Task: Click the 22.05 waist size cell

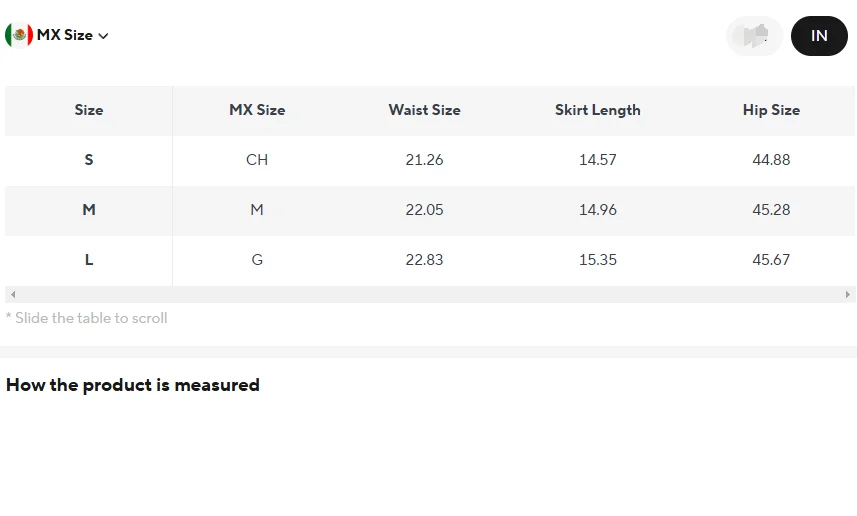Action: (425, 210)
